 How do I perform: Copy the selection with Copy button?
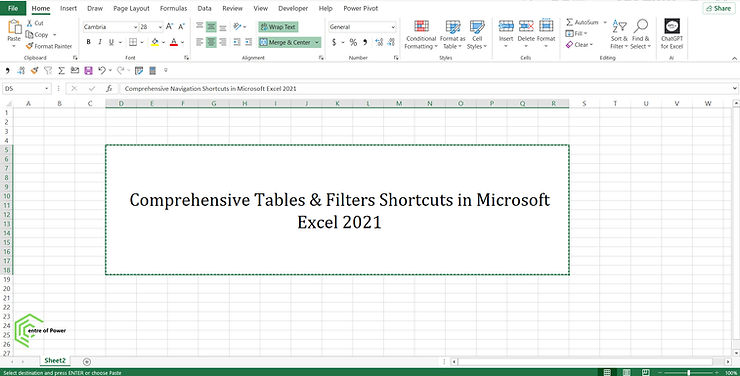click(x=37, y=34)
